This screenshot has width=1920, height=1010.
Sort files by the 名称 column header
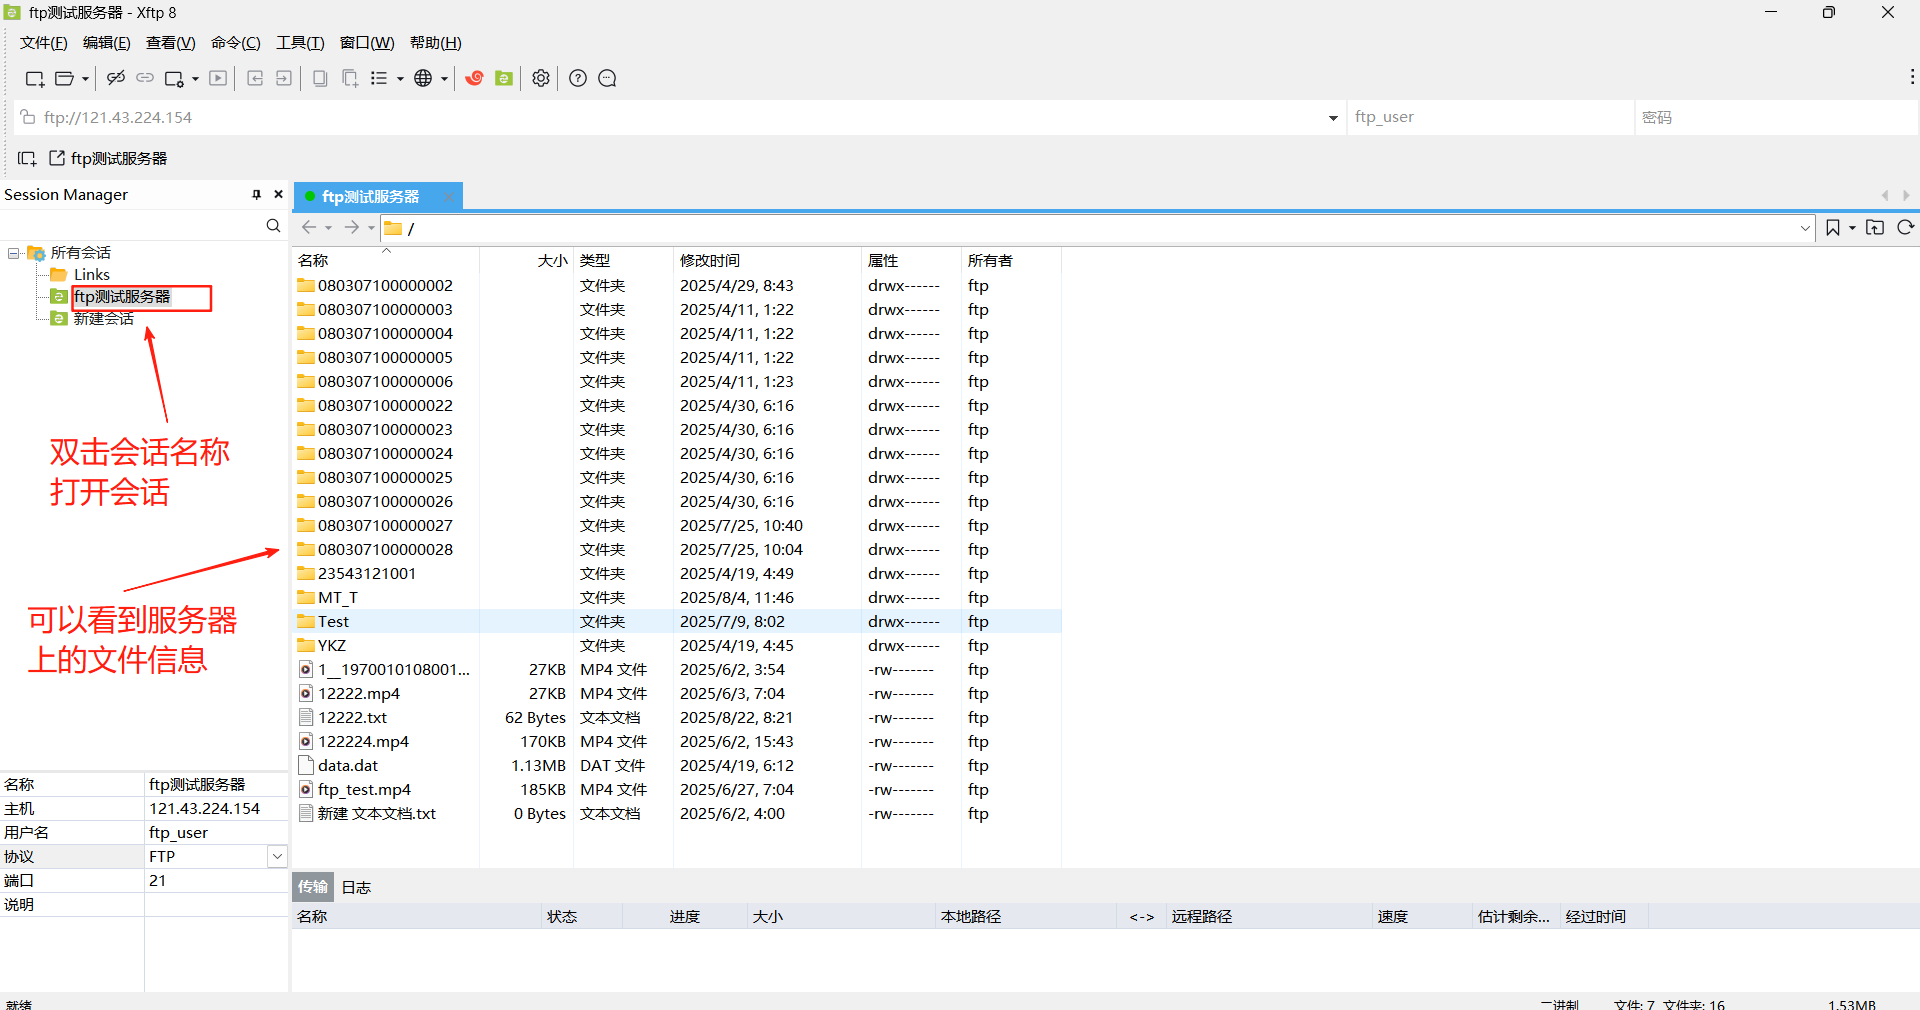[386, 260]
